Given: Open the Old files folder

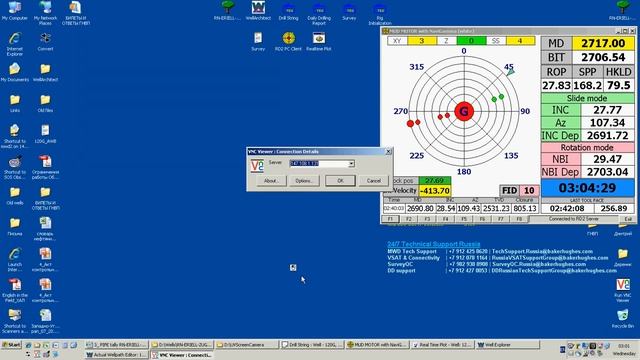Looking at the screenshot, I should tap(45, 103).
